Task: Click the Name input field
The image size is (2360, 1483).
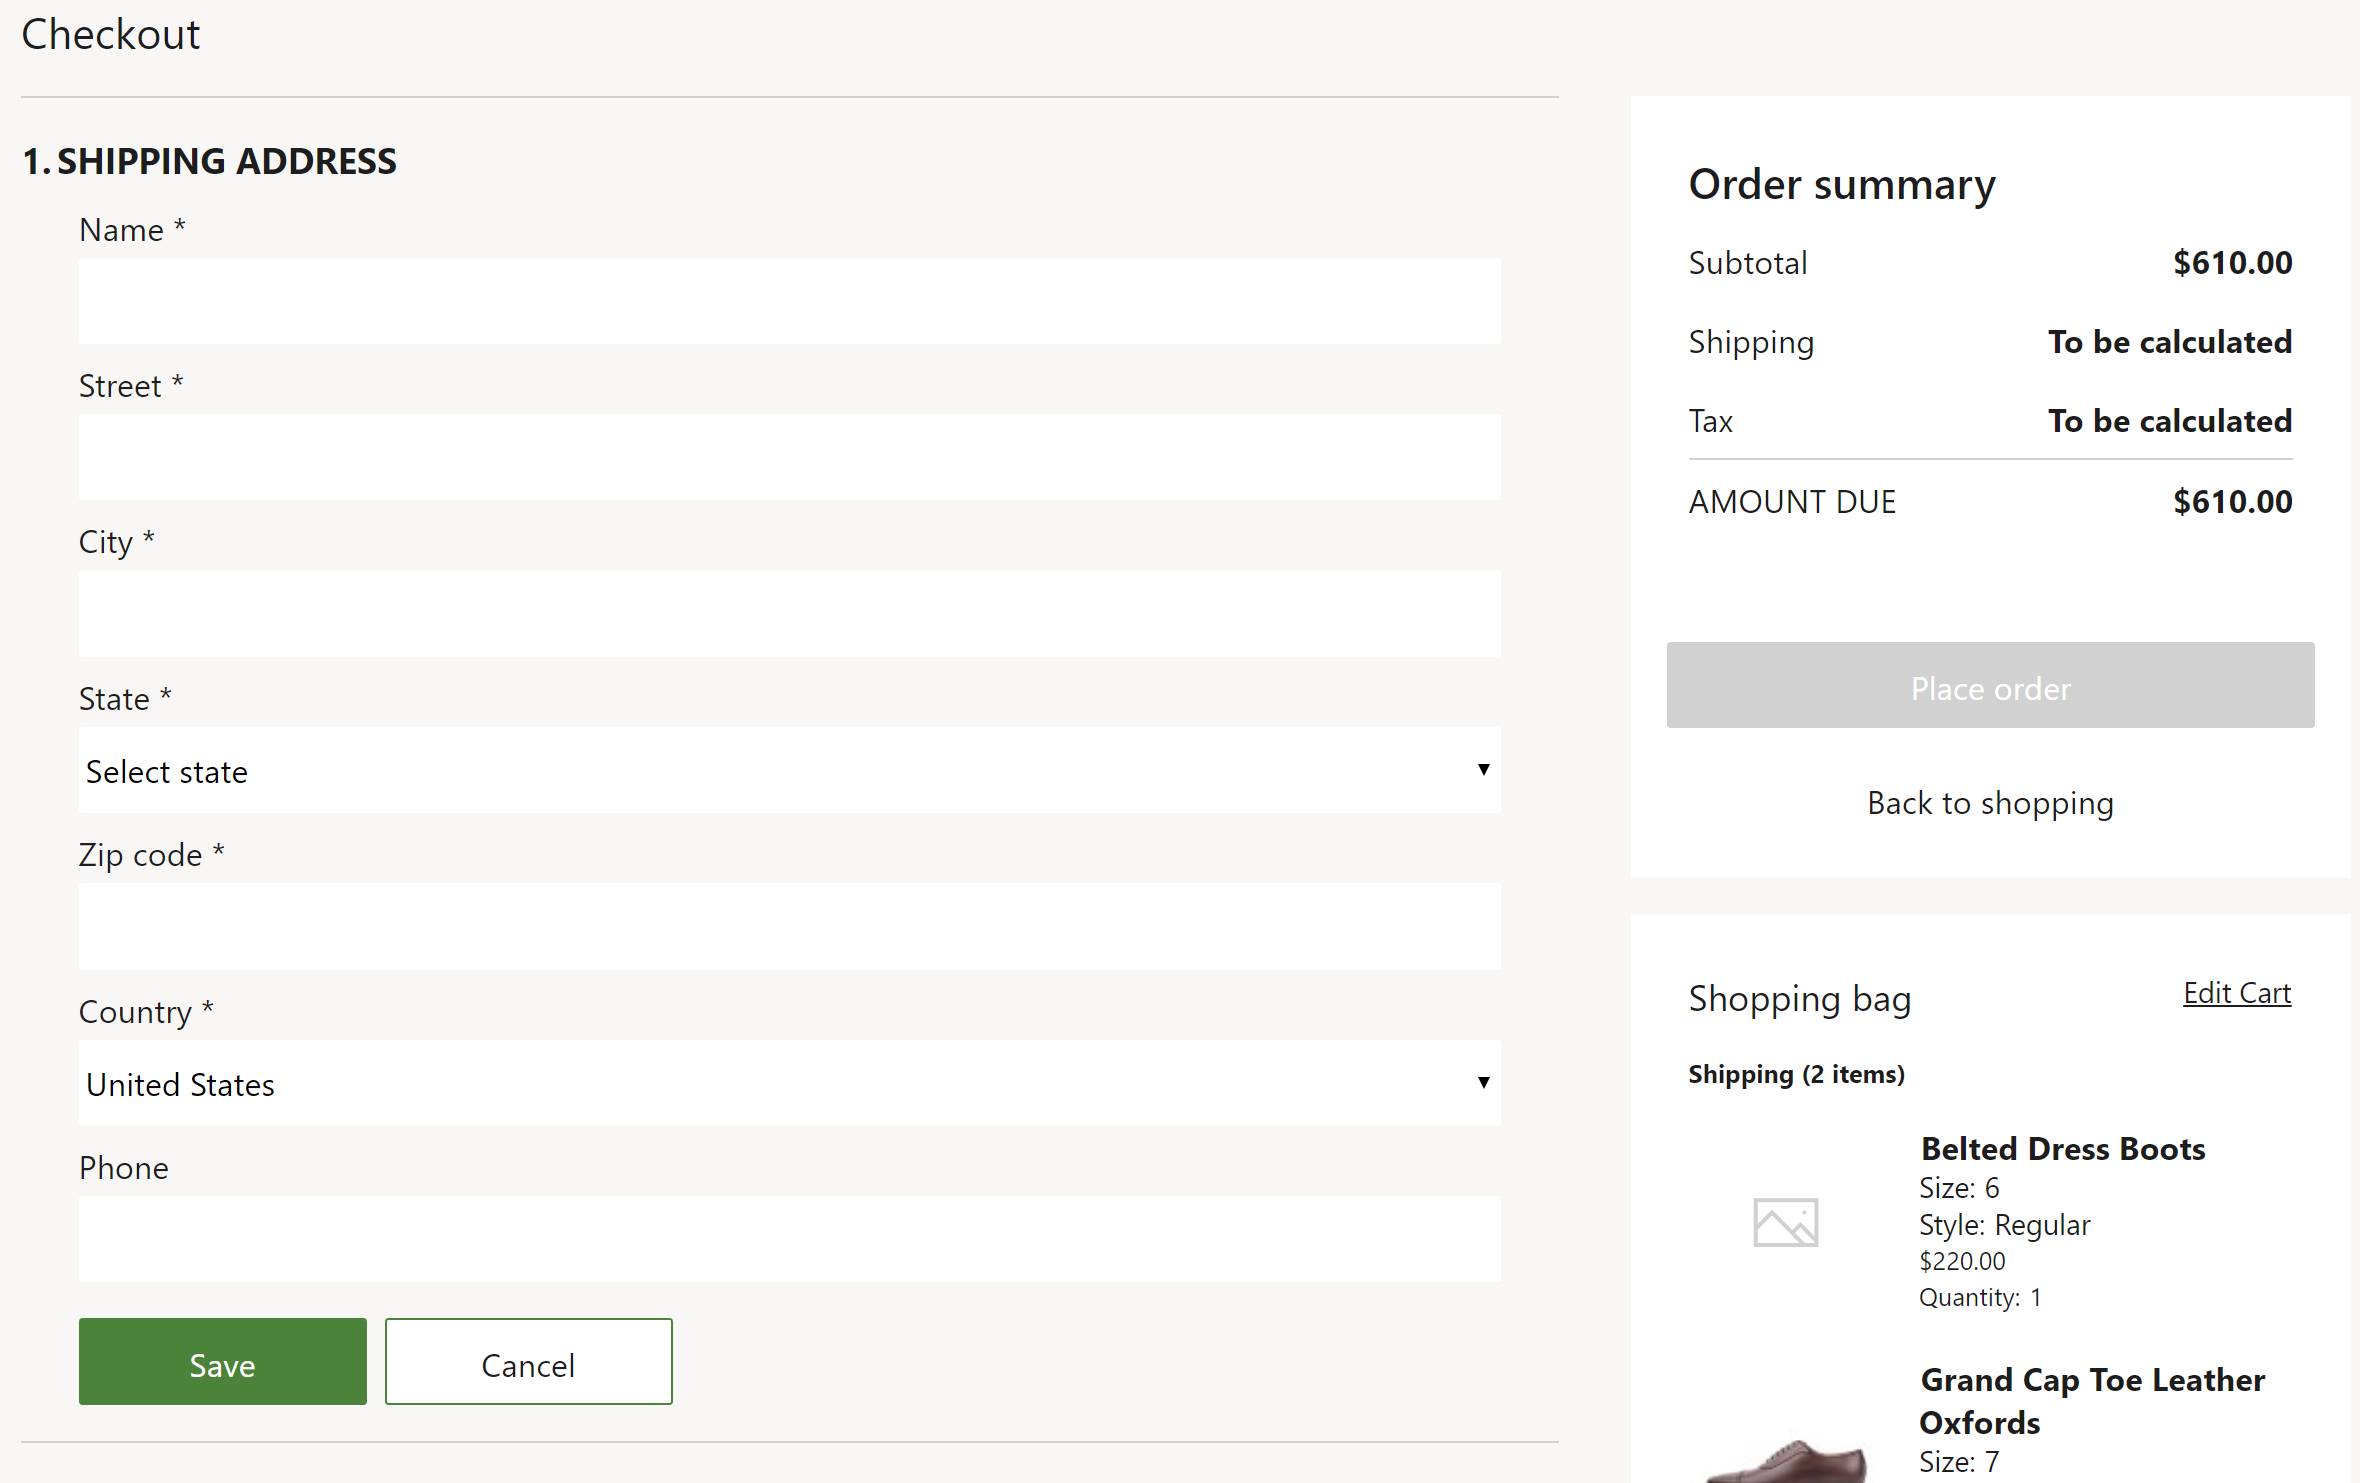Action: [x=791, y=299]
